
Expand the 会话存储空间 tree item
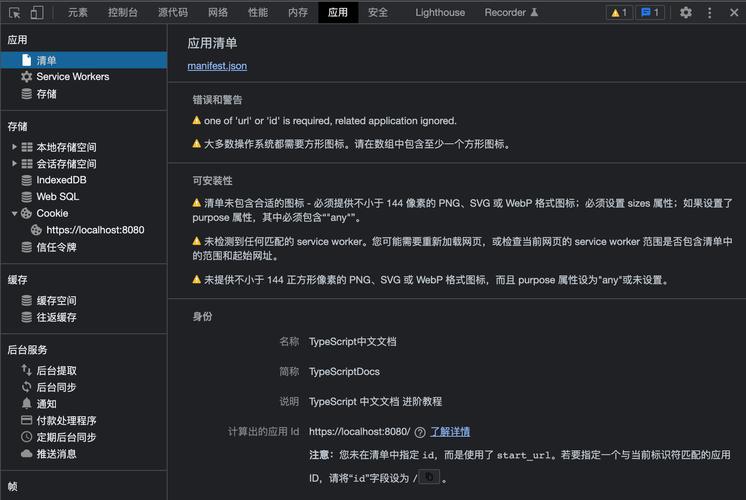point(14,164)
